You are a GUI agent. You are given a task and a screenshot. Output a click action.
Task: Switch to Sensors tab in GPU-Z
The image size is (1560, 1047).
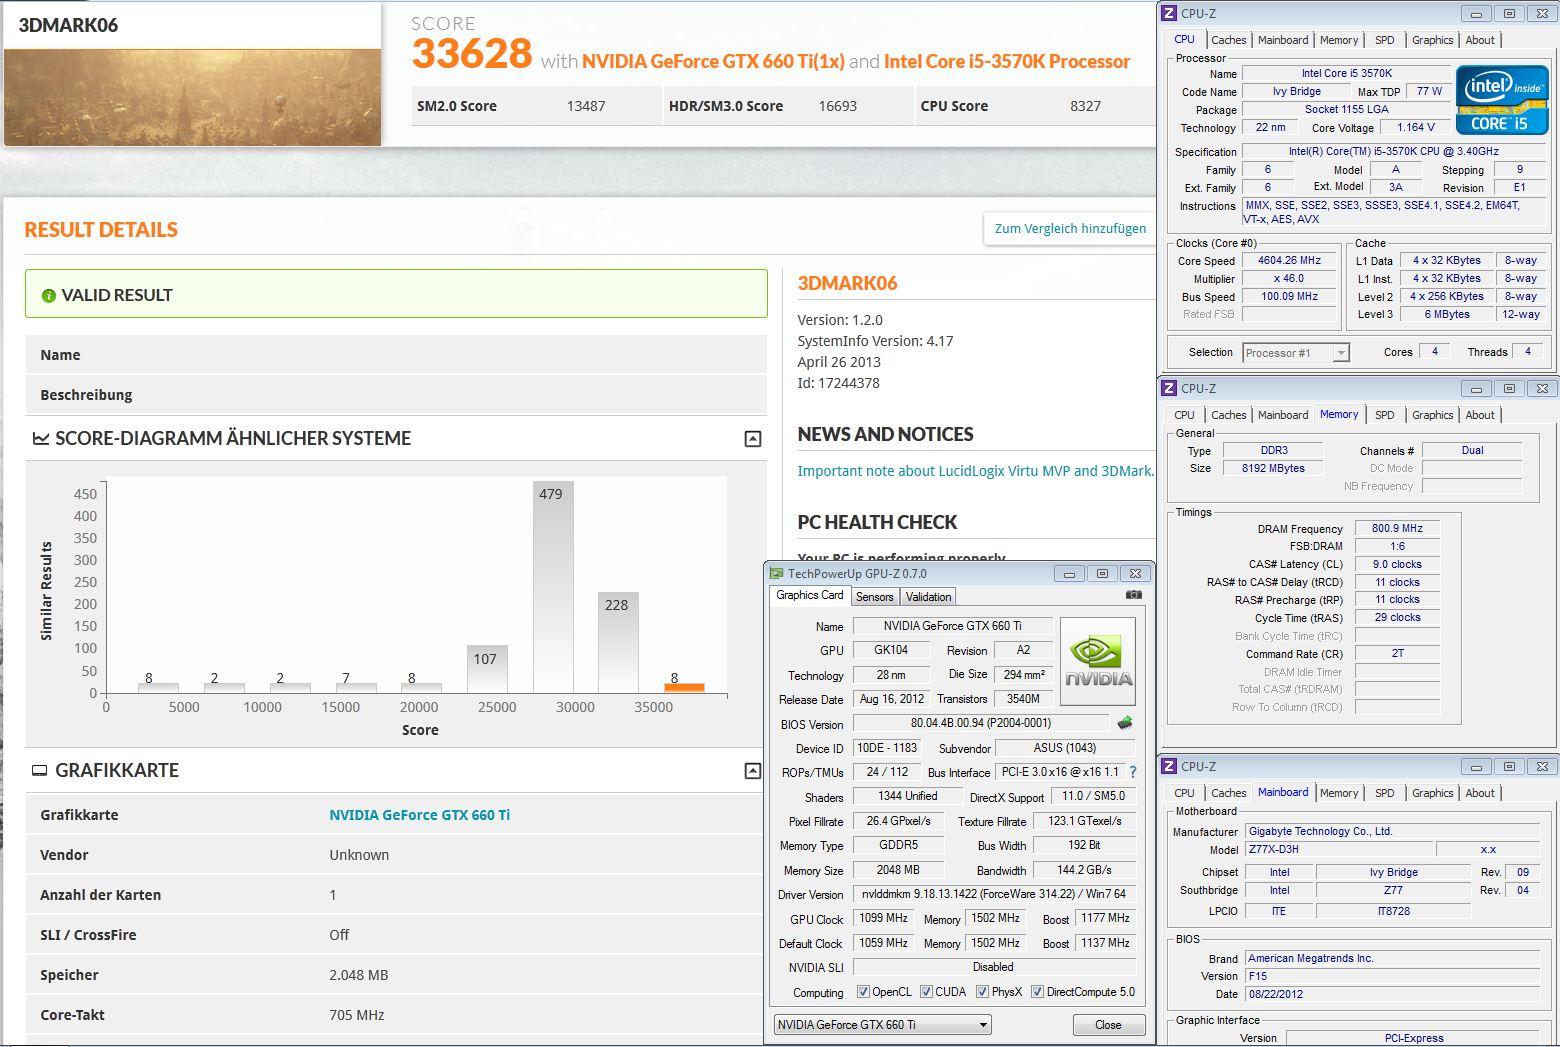(874, 597)
